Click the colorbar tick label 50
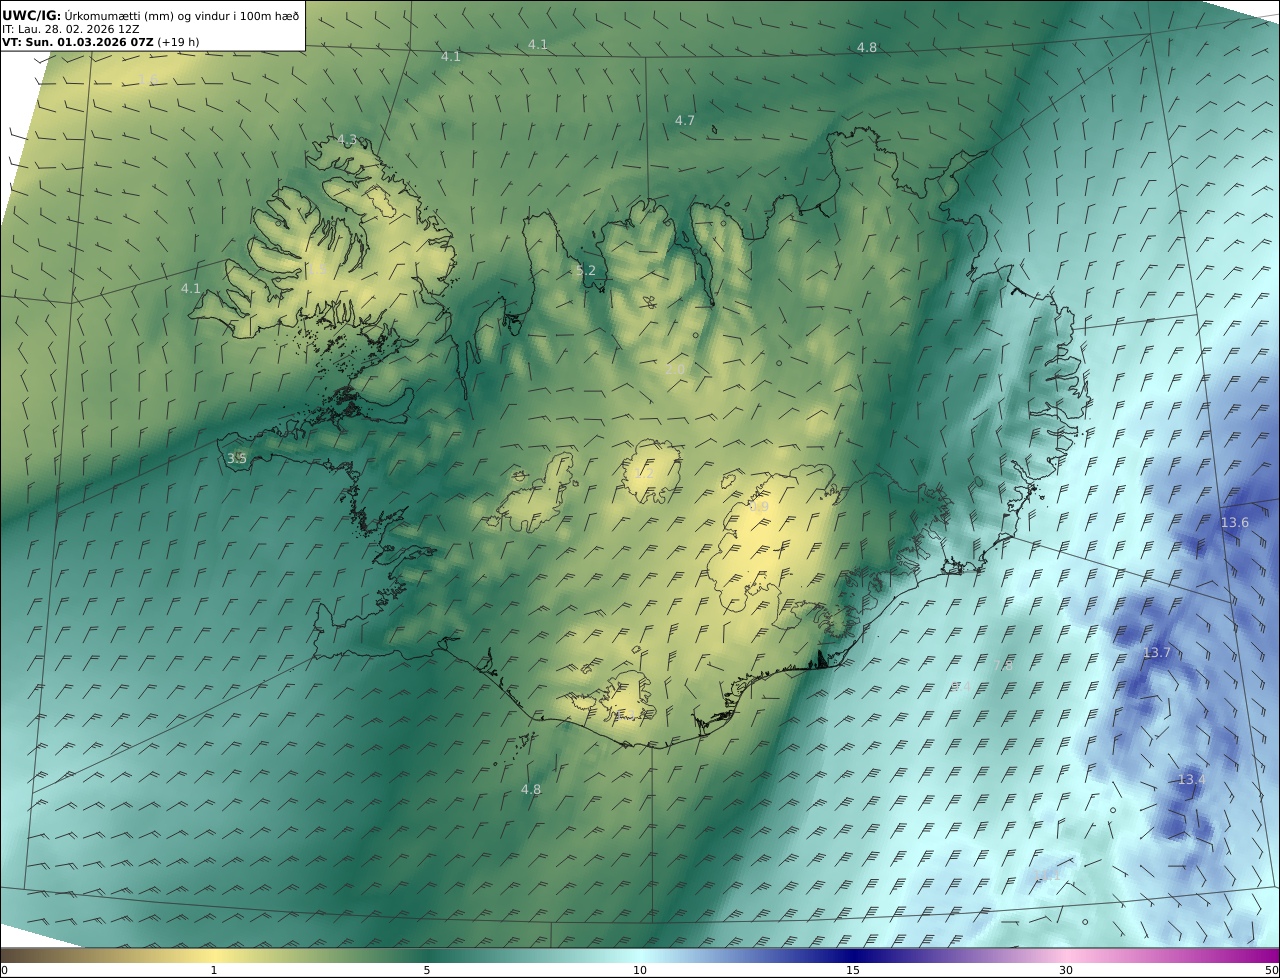 click(1272, 971)
